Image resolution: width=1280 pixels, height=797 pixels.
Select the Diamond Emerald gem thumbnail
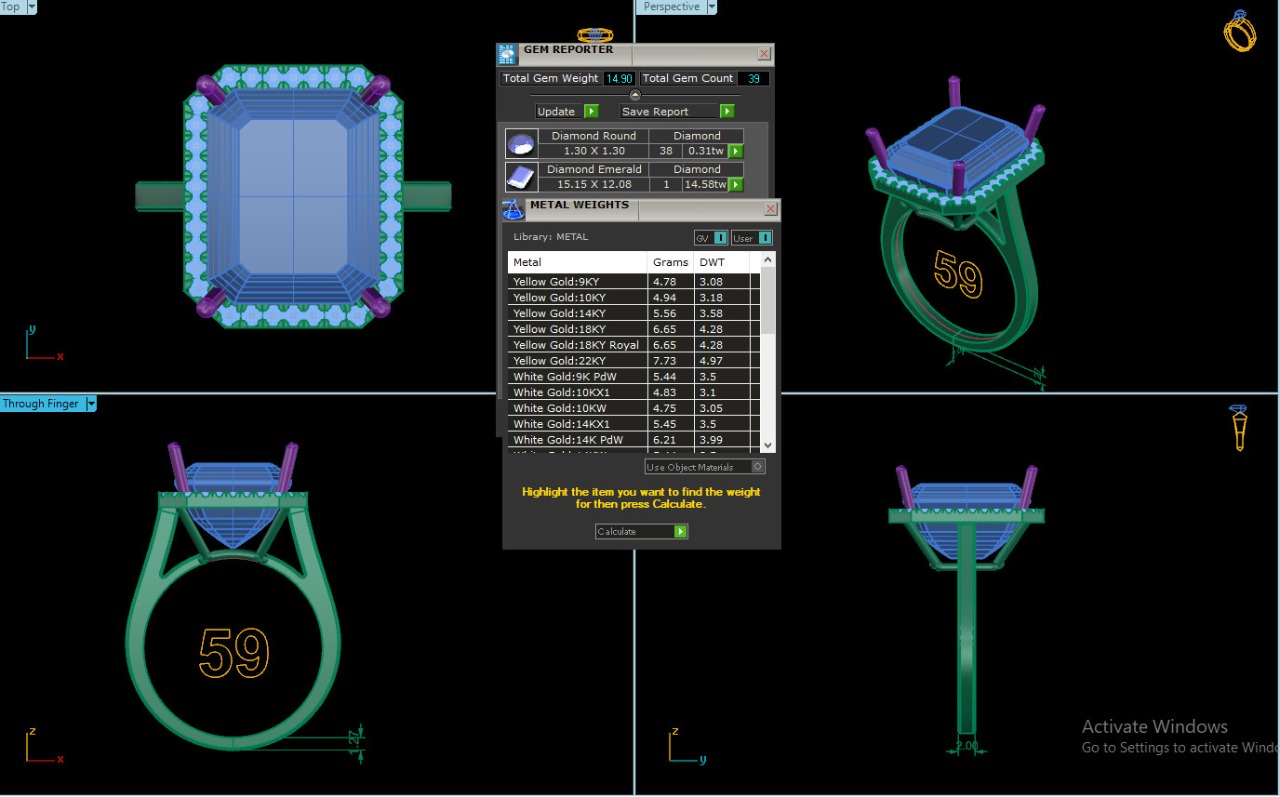[520, 177]
